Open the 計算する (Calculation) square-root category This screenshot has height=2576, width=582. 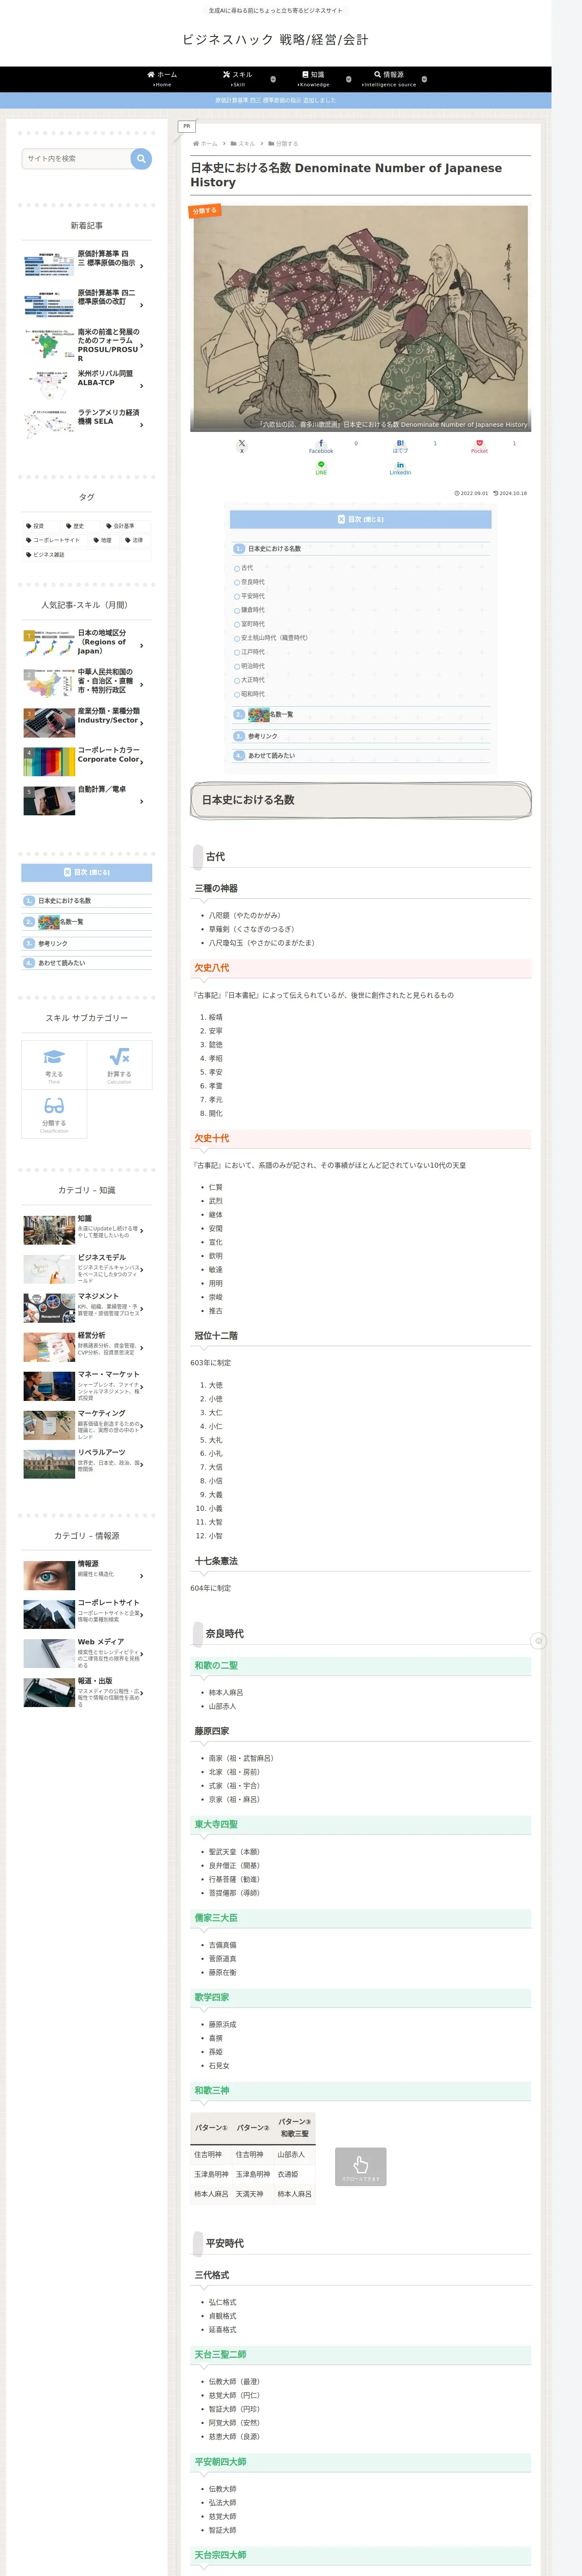[119, 1065]
